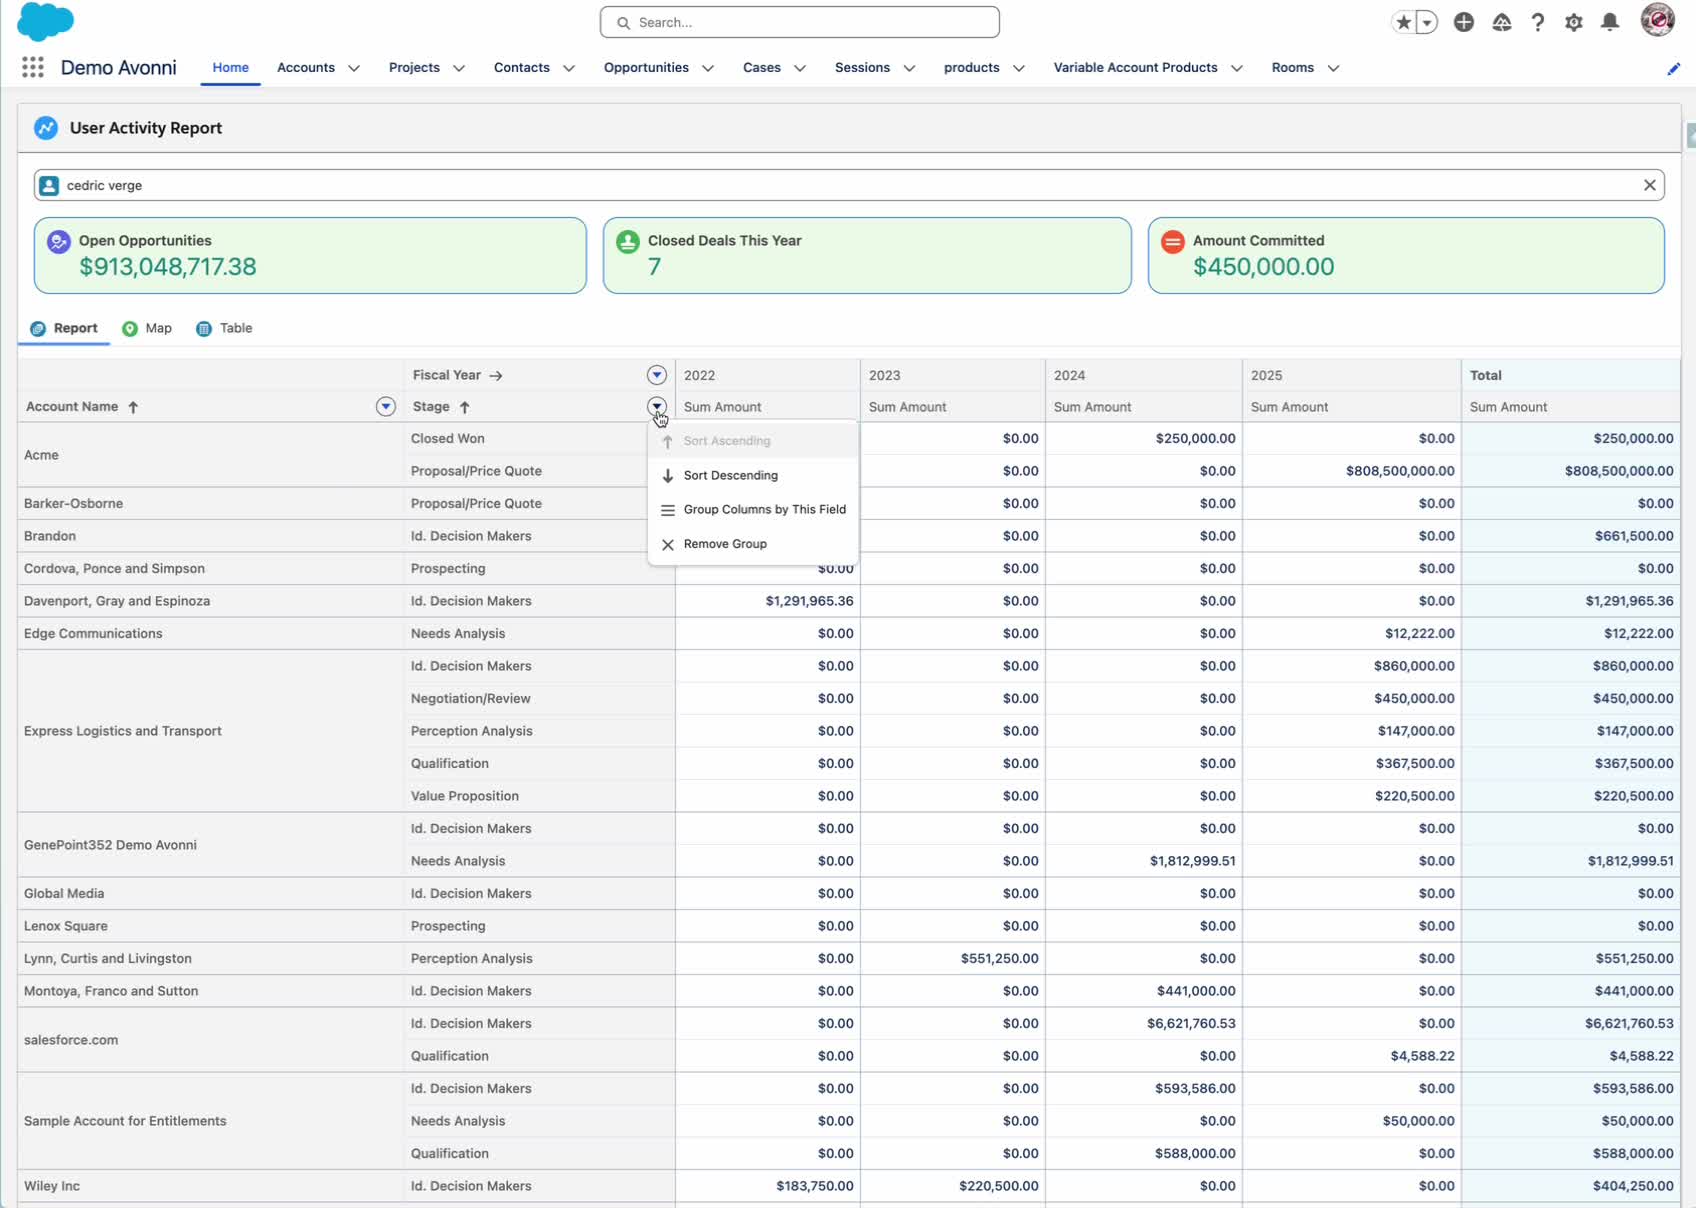This screenshot has height=1208, width=1696.
Task: Clear the cedric verge selection
Action: [x=1650, y=185]
